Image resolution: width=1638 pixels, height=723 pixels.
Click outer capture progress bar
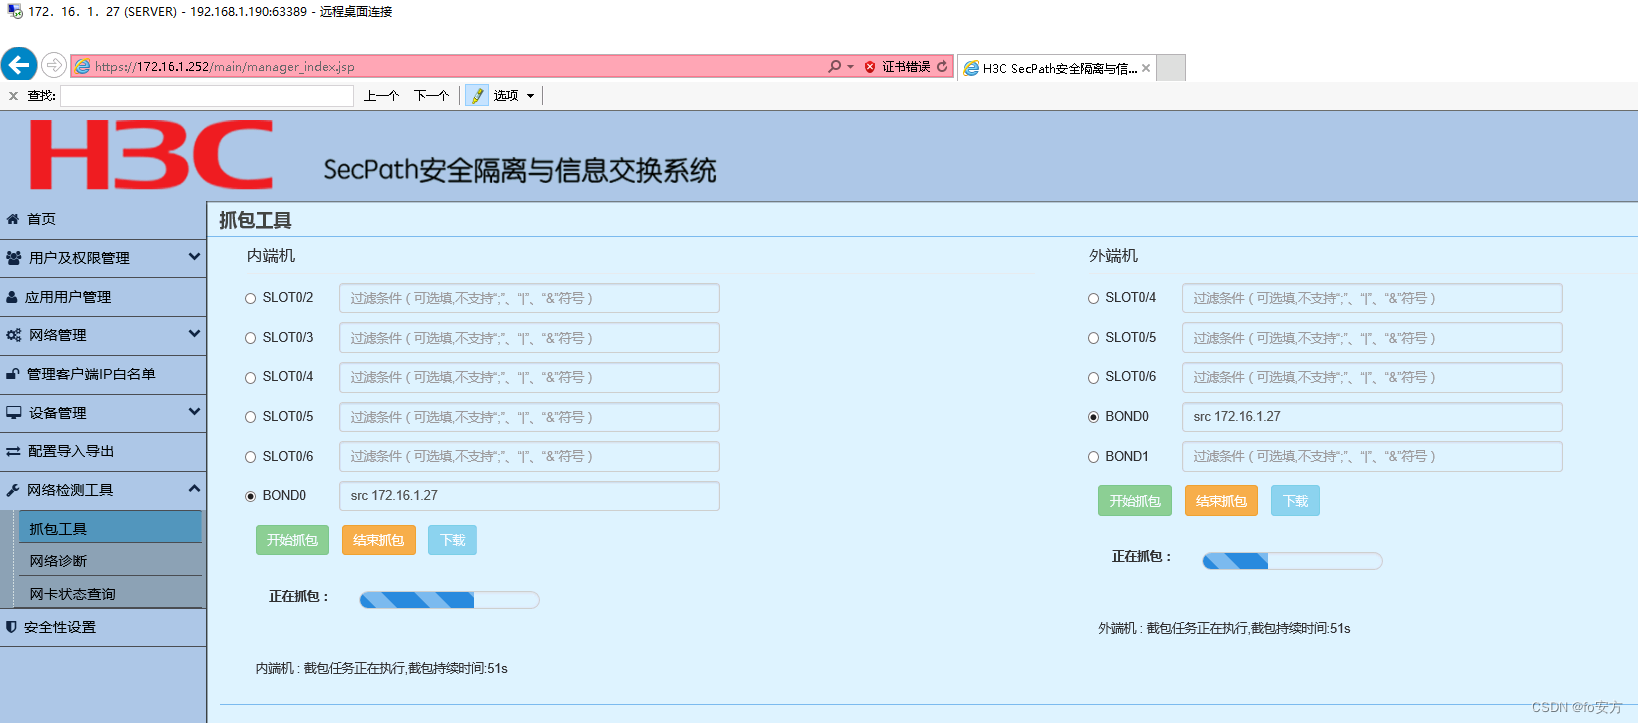click(1292, 561)
